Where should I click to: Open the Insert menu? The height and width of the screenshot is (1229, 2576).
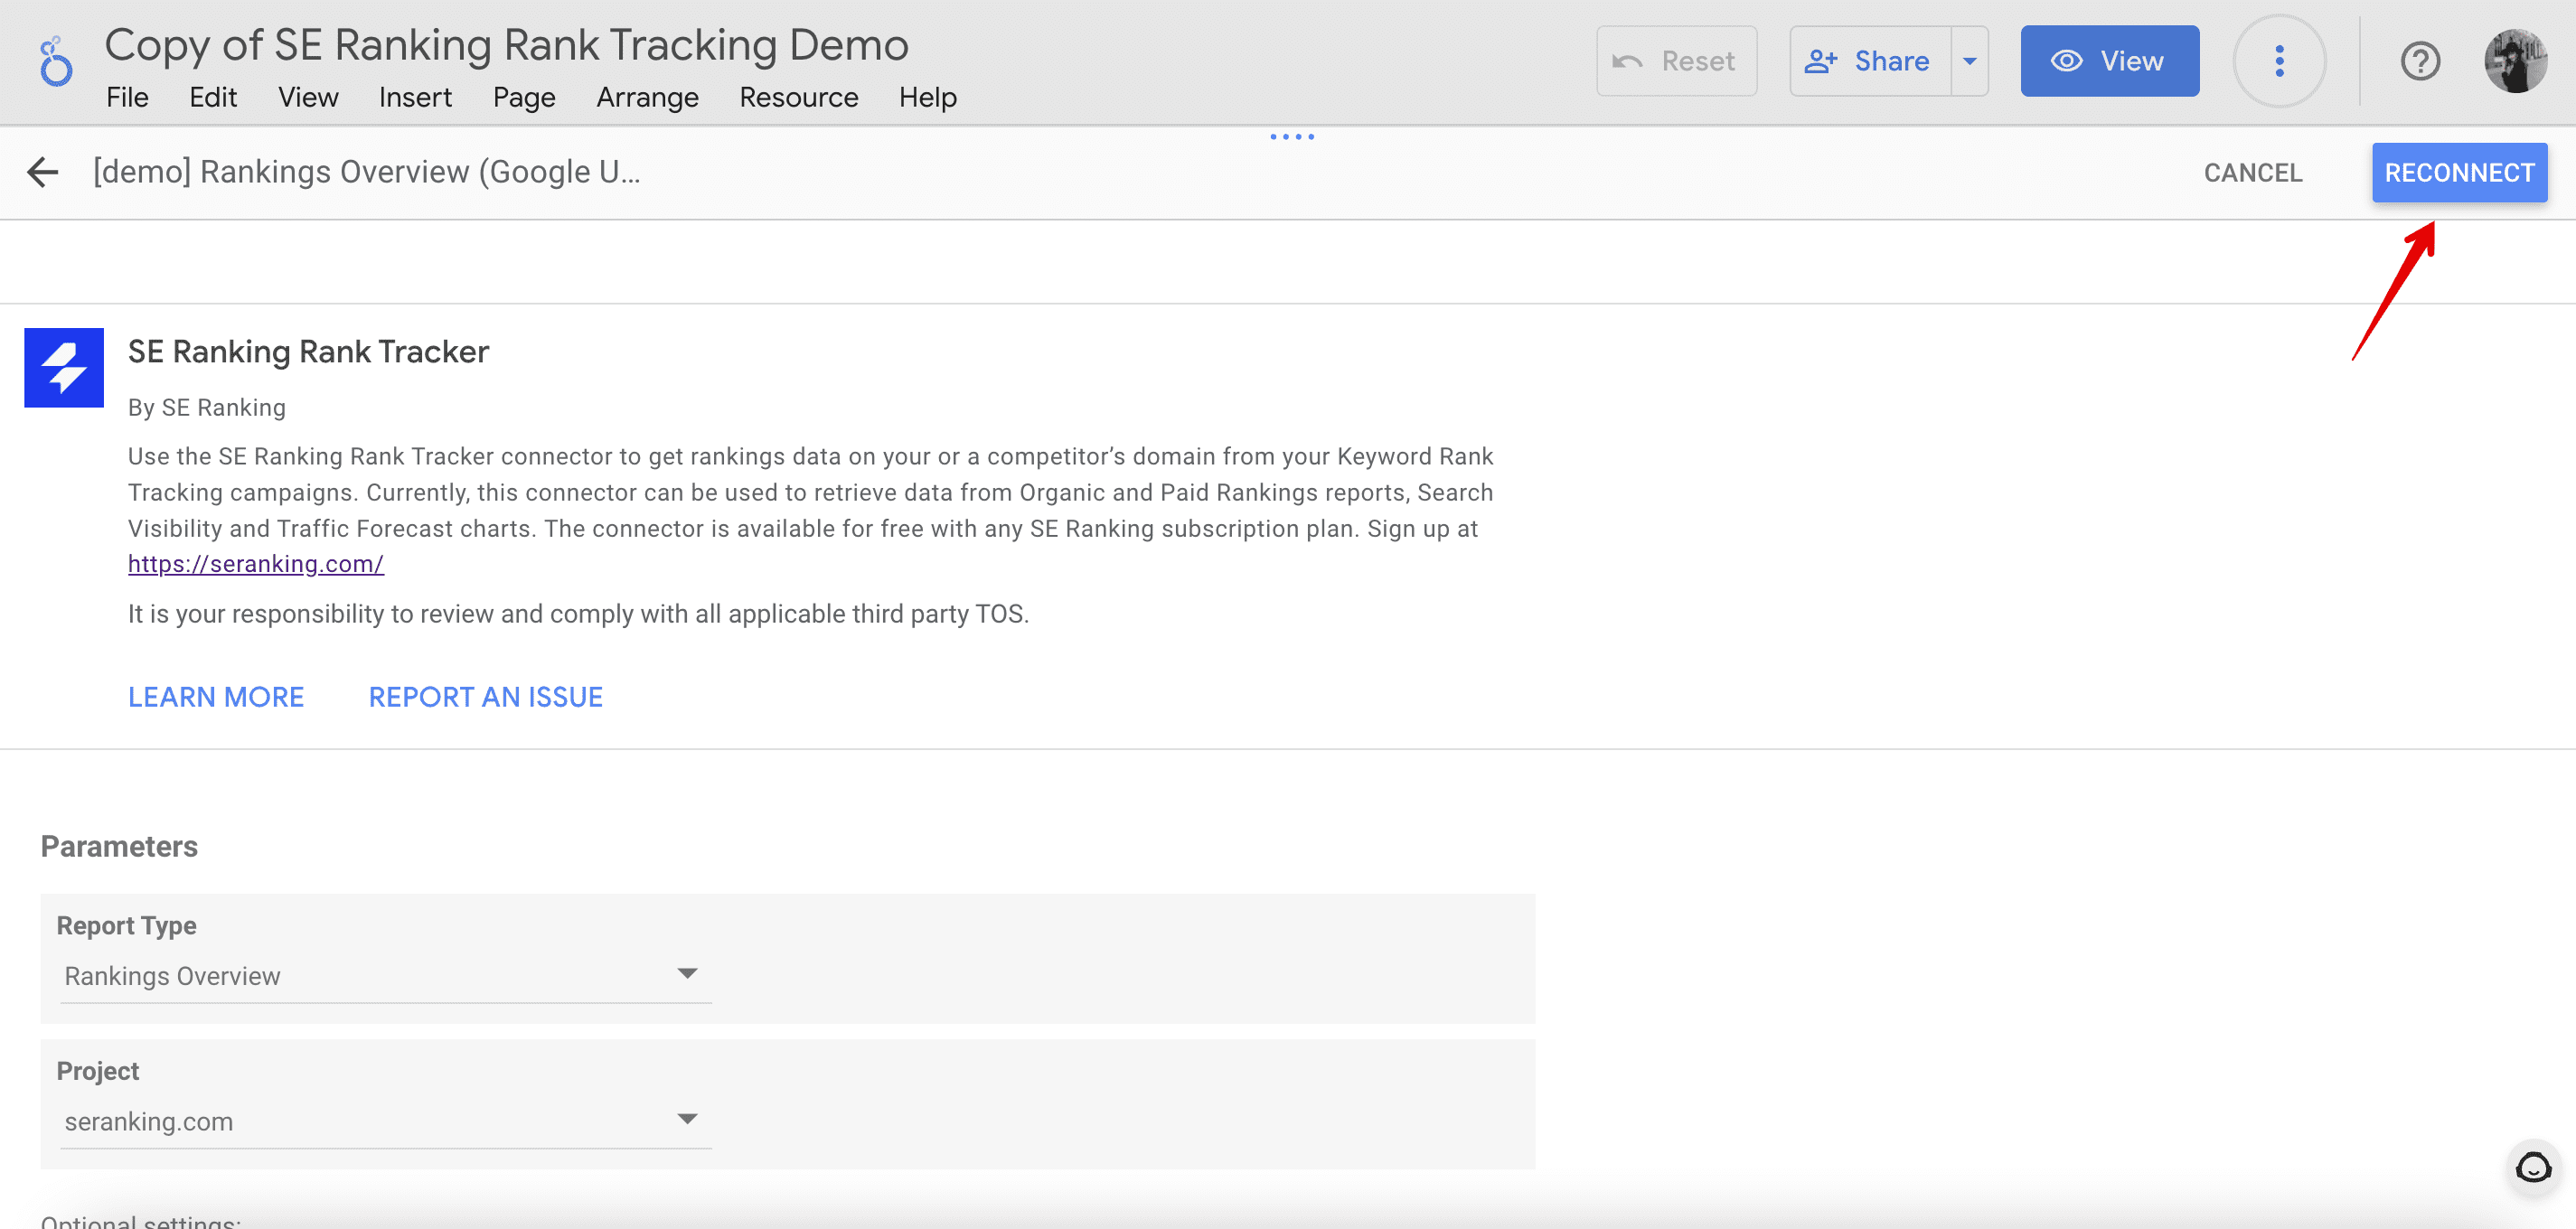415,97
